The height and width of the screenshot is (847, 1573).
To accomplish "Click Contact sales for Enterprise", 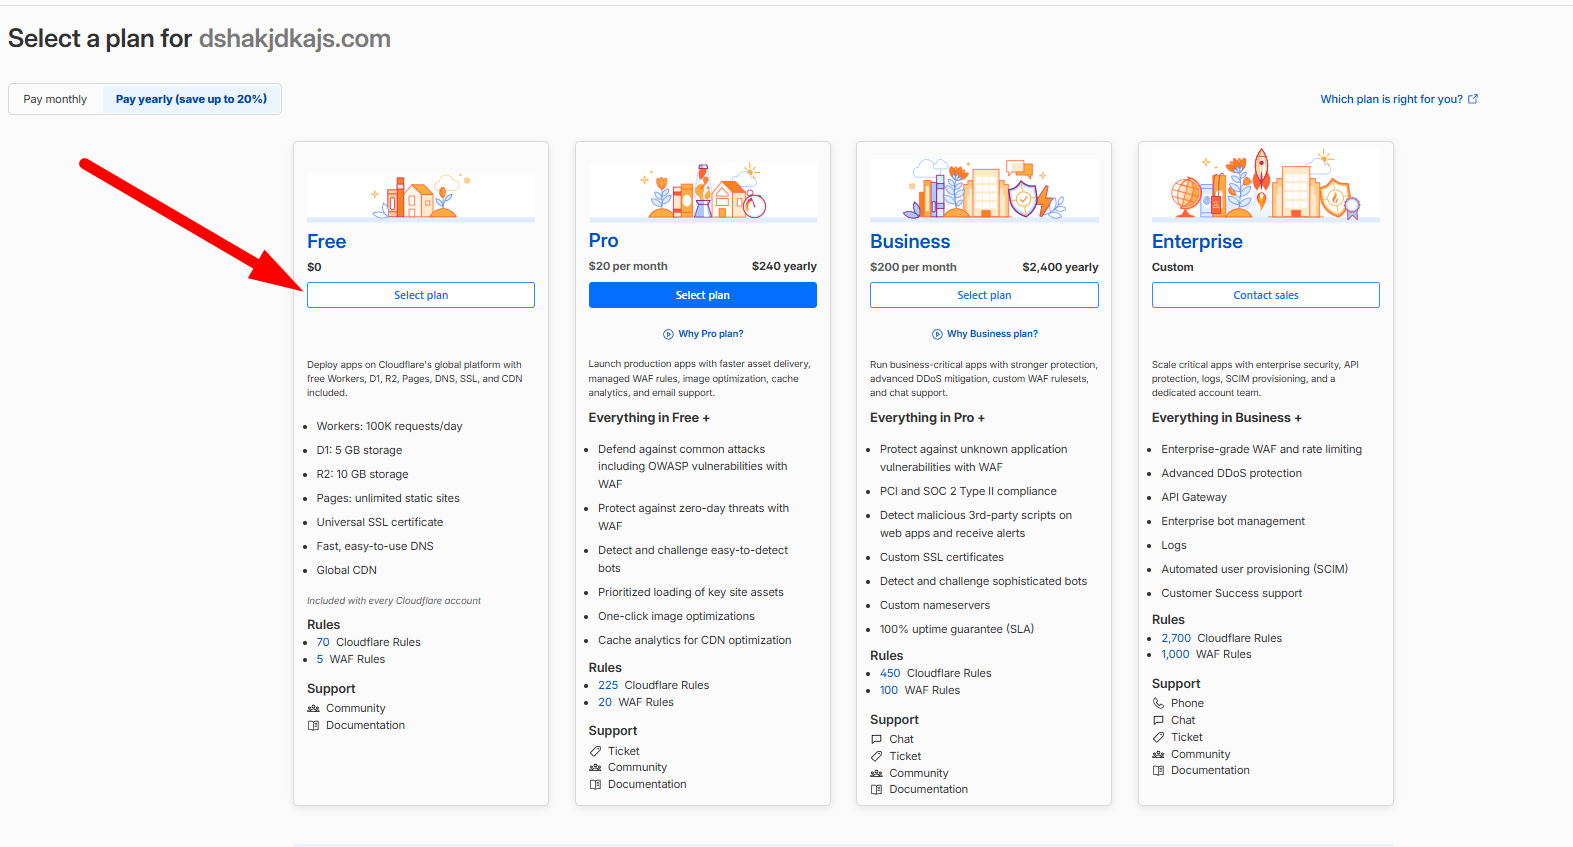I will click(x=1266, y=295).
